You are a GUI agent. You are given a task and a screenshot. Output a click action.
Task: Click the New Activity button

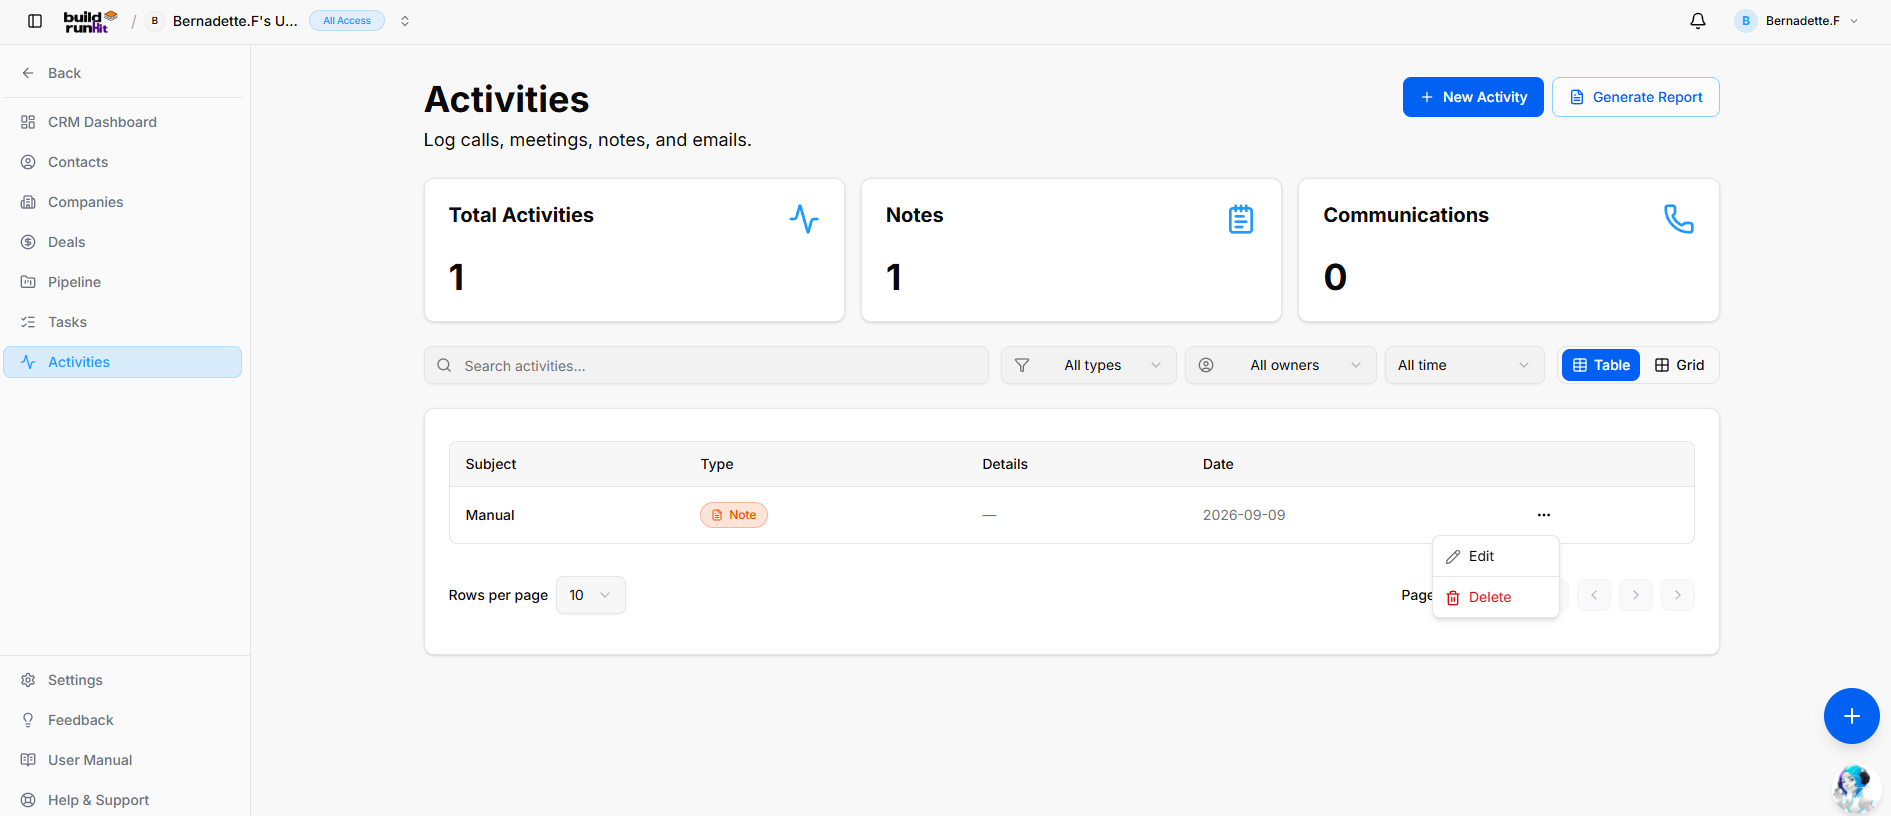click(1473, 97)
